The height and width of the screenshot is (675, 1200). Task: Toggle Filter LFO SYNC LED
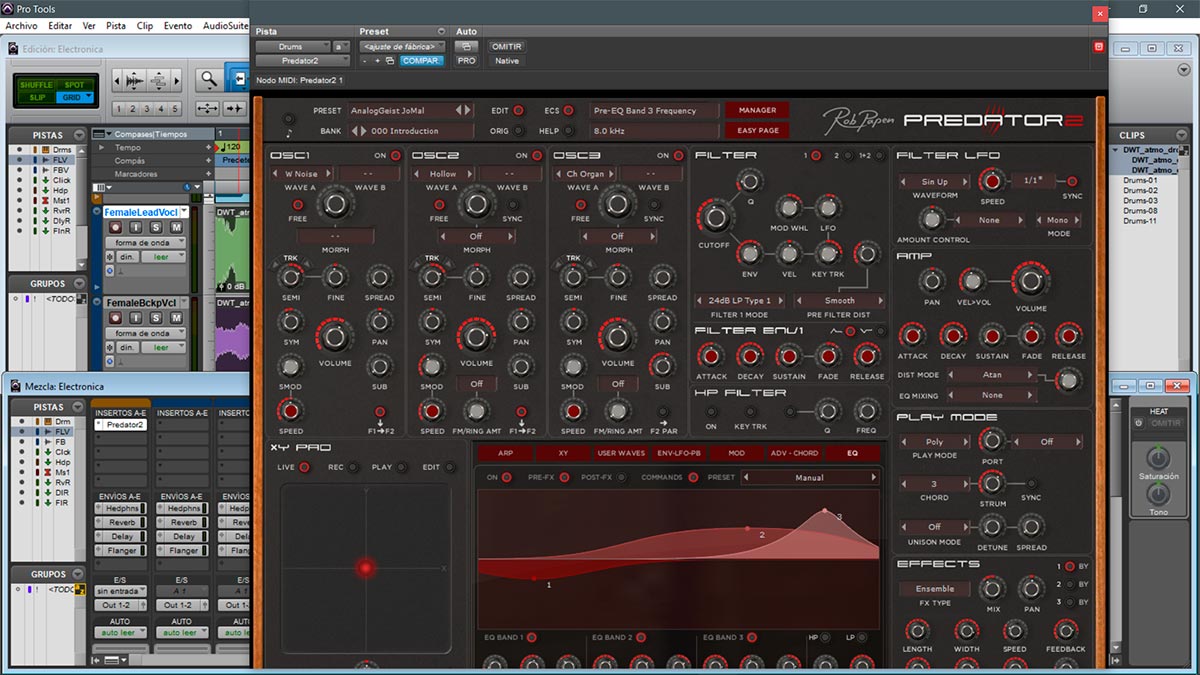click(x=1072, y=181)
